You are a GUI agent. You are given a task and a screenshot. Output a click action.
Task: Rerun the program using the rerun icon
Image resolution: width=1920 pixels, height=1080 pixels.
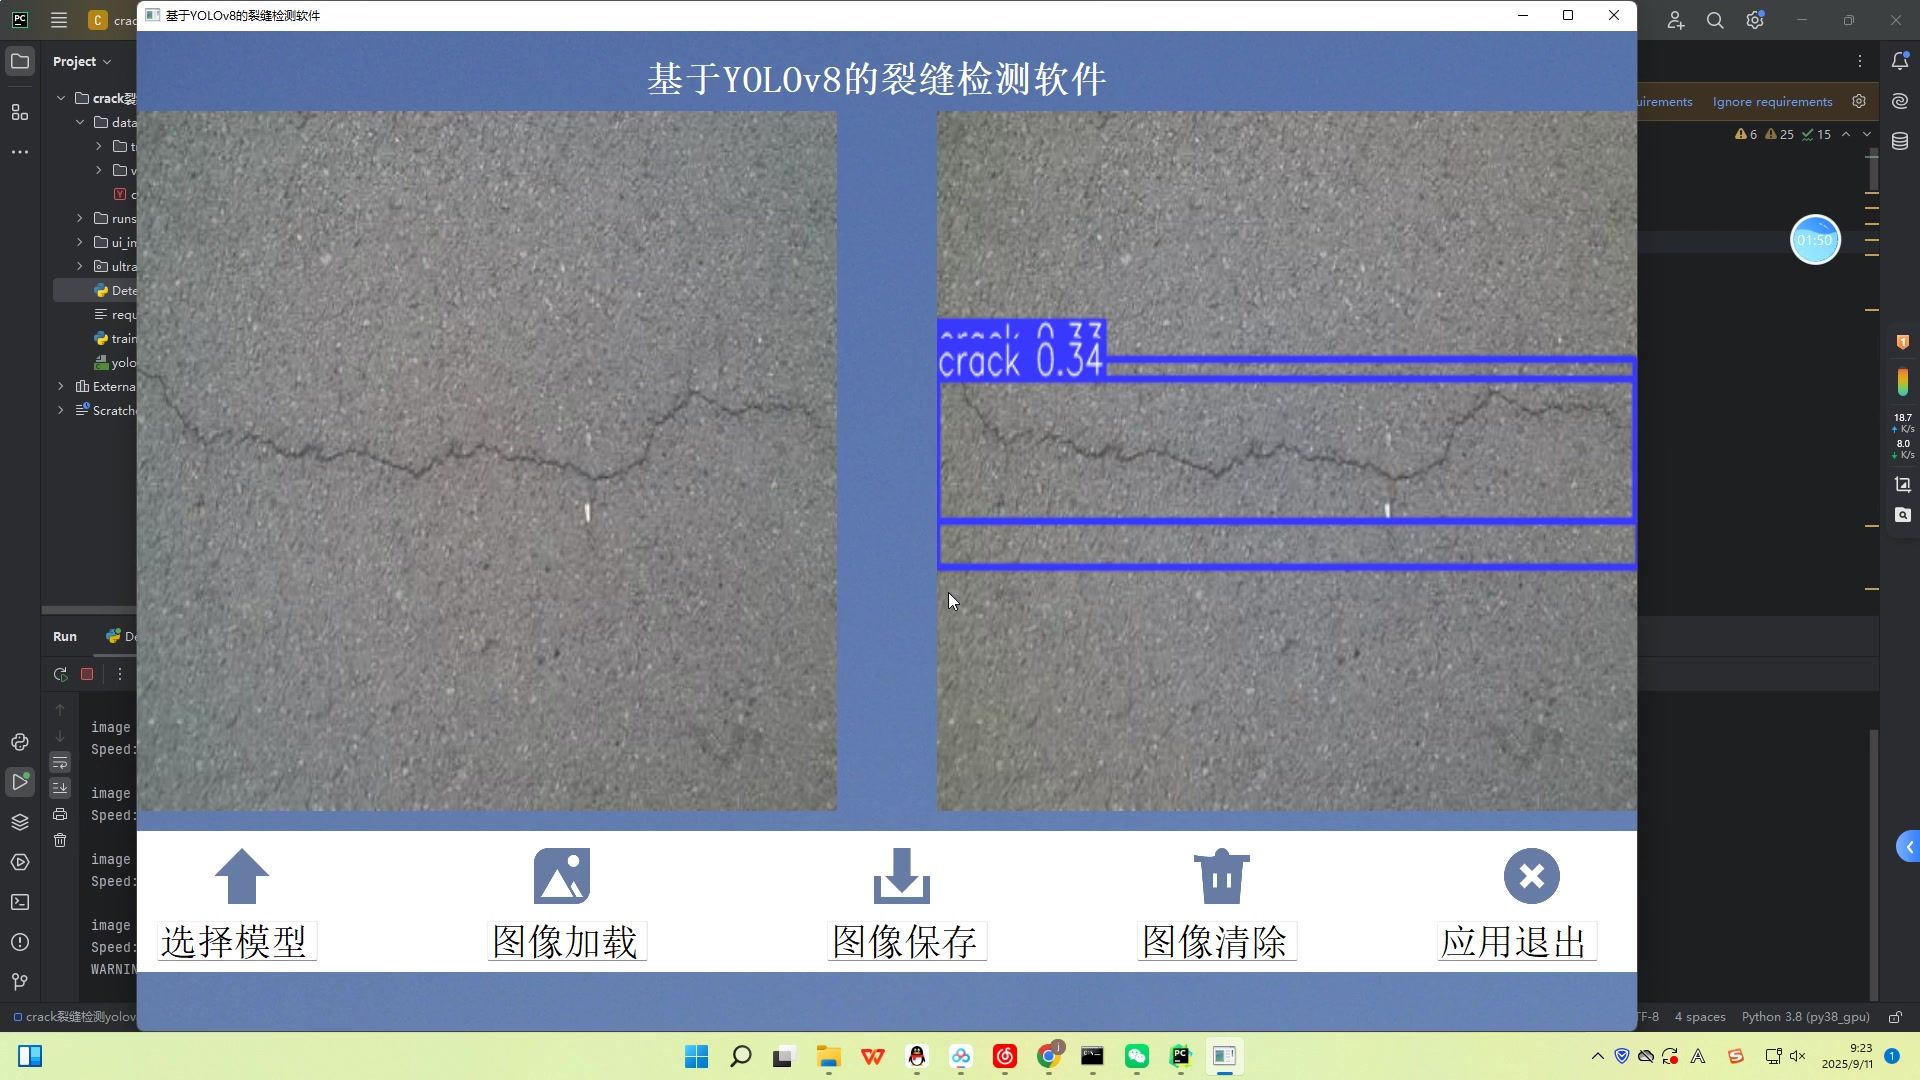[60, 674]
